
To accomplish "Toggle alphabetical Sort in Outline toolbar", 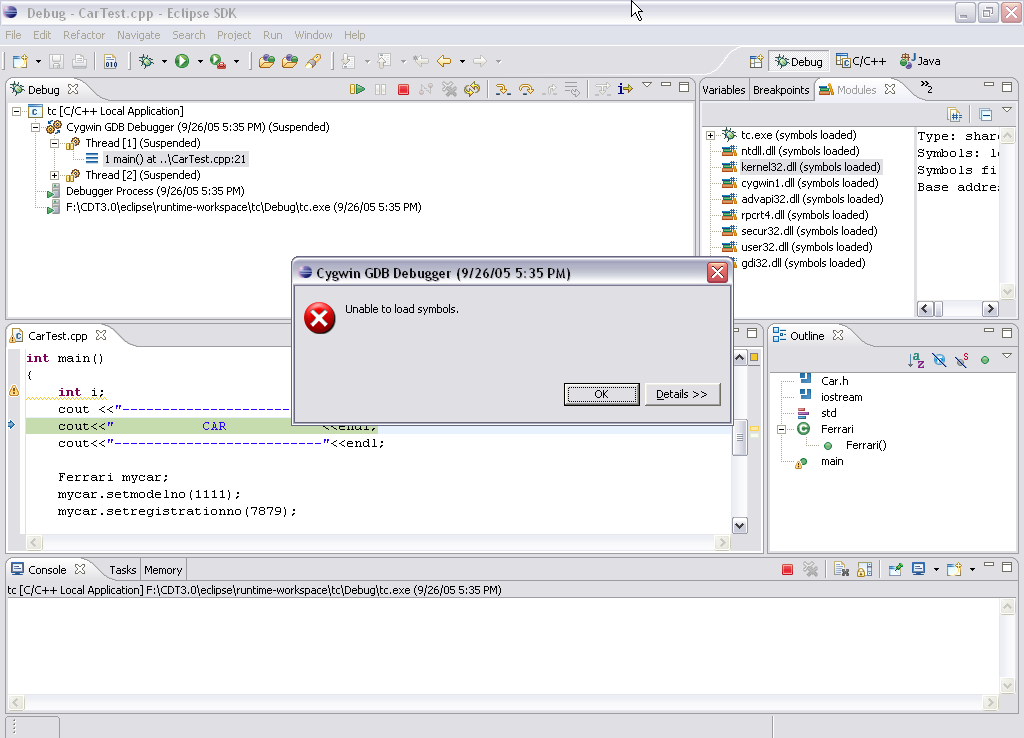I will click(916, 360).
